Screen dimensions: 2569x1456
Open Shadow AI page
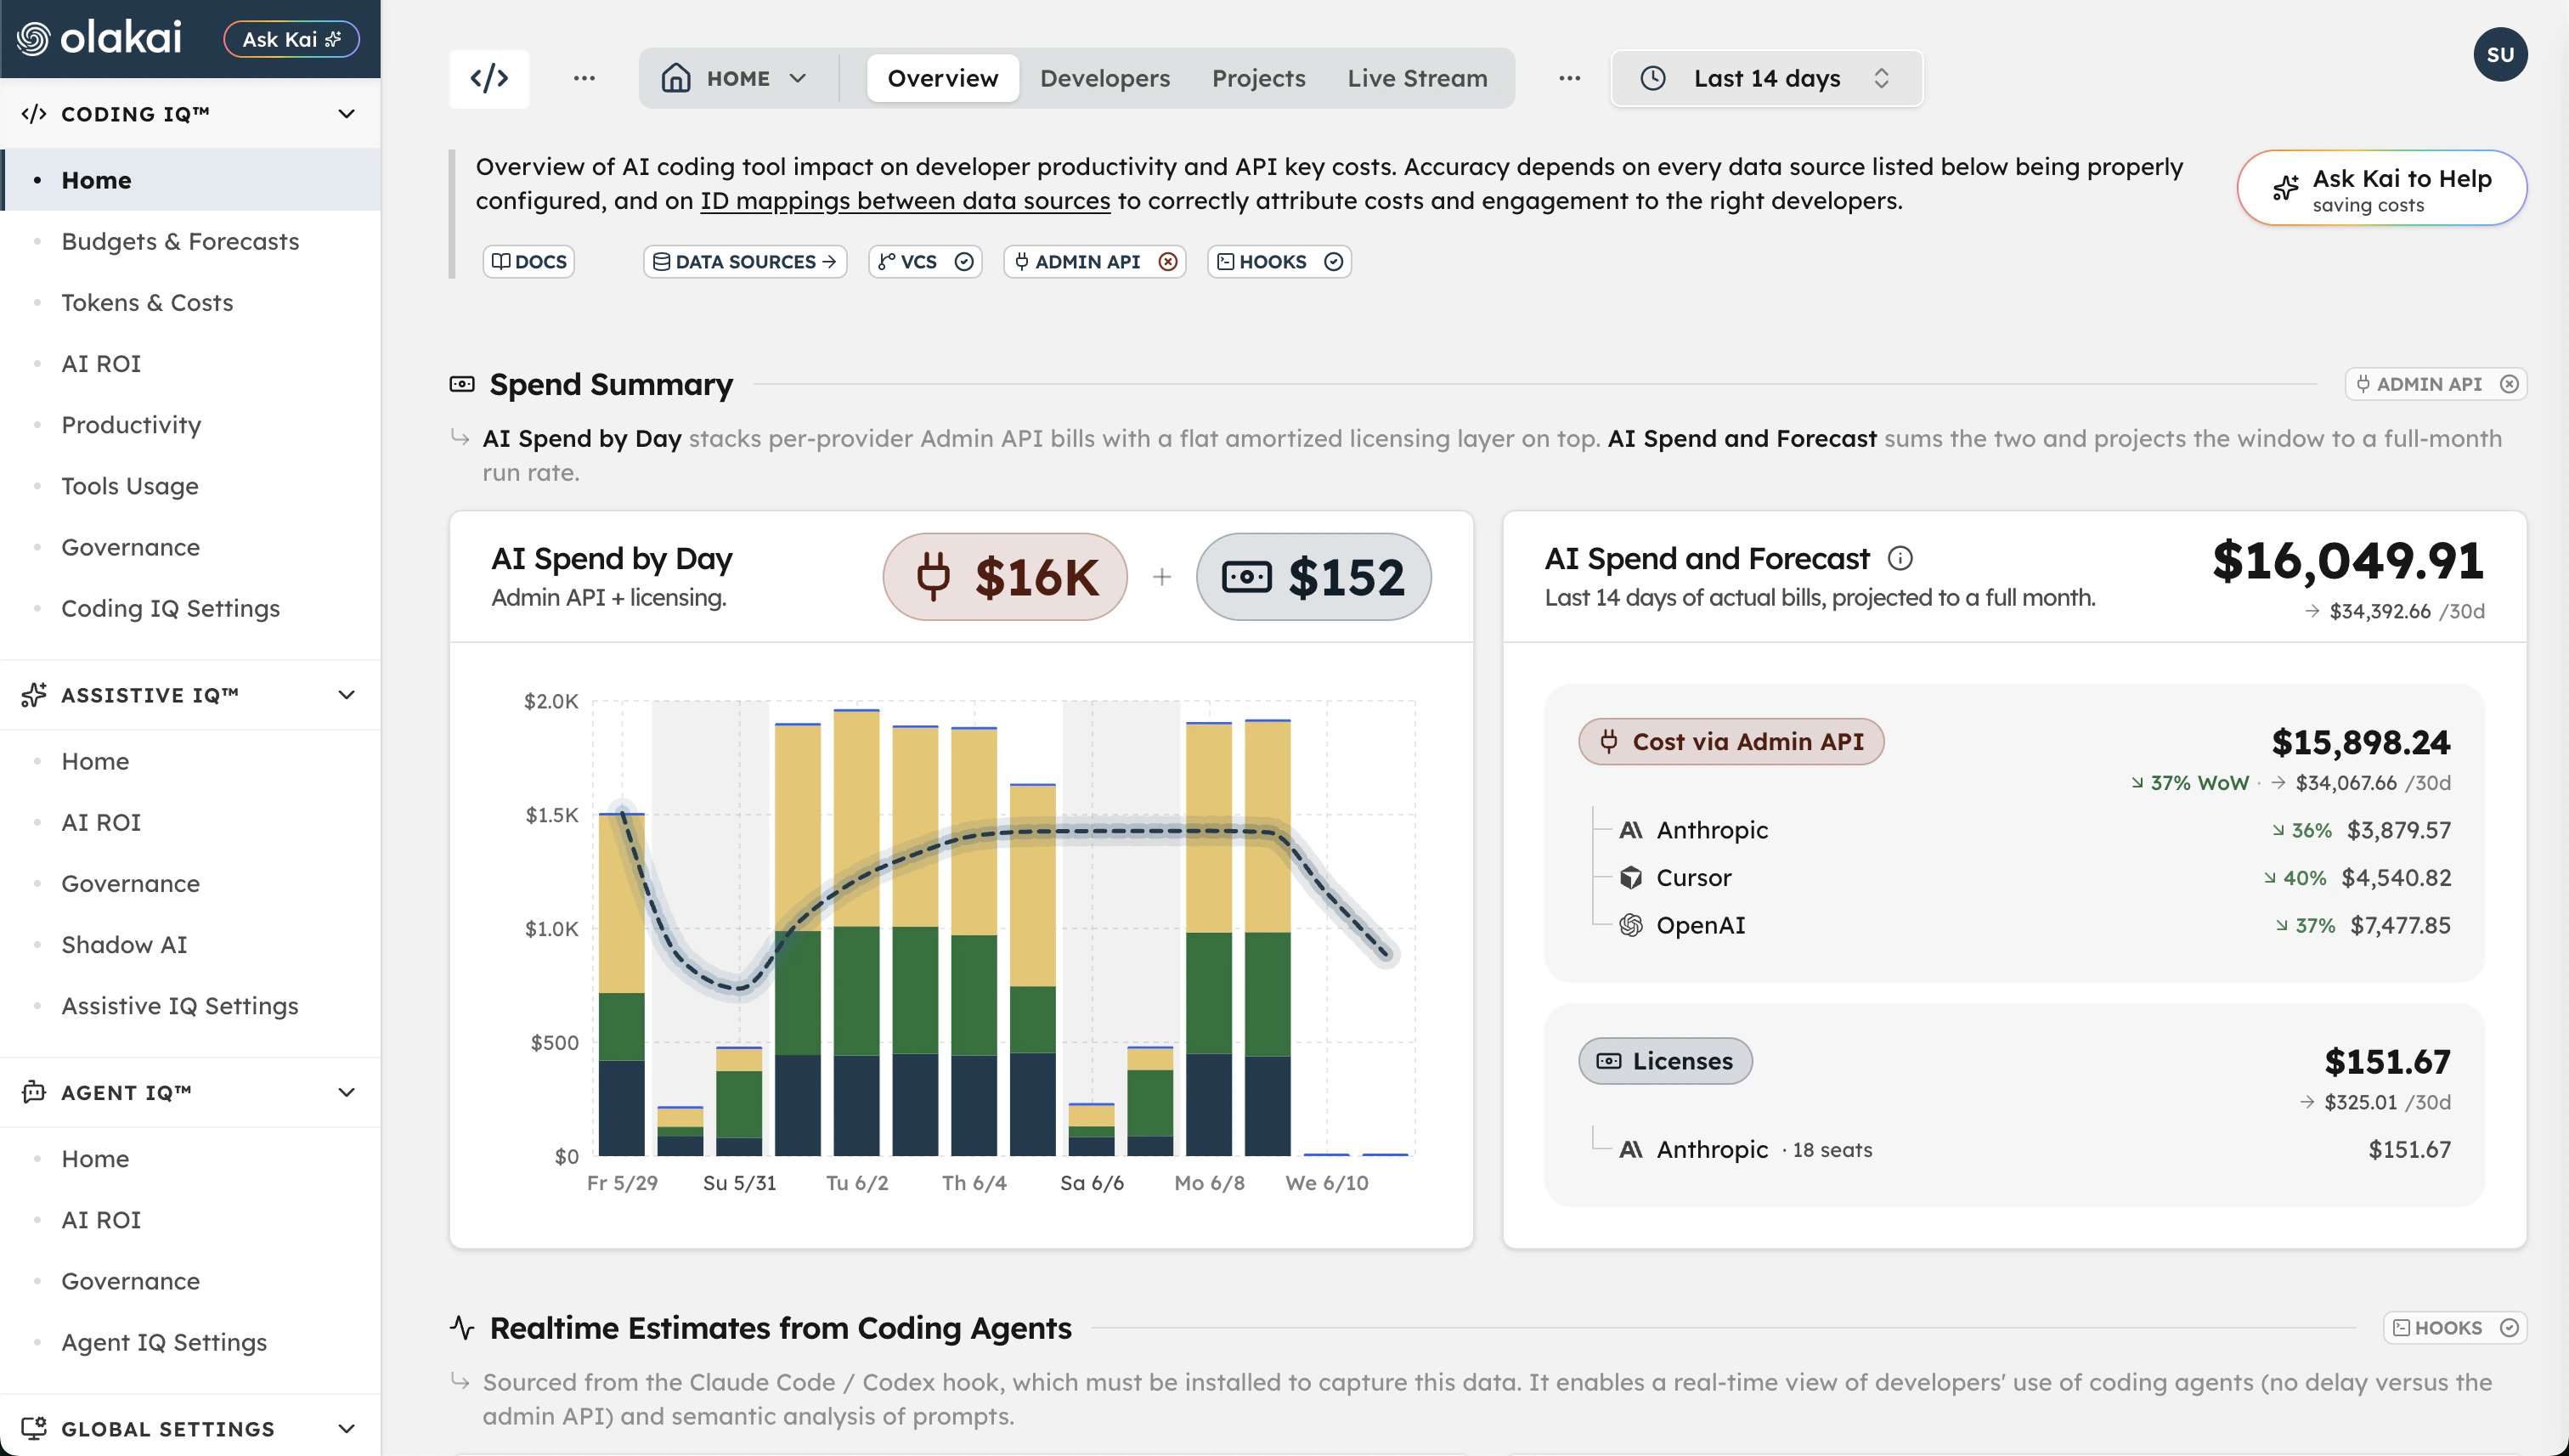click(190, 944)
